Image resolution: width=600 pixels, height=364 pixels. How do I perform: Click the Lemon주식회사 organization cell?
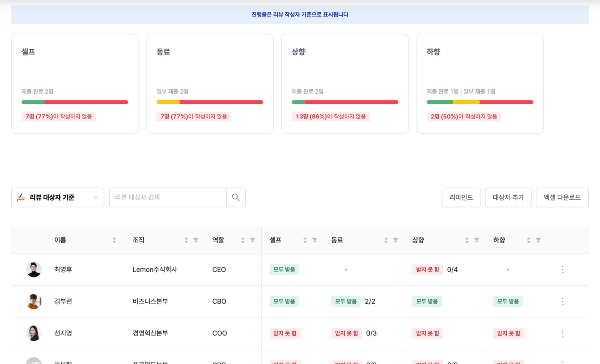tap(155, 269)
